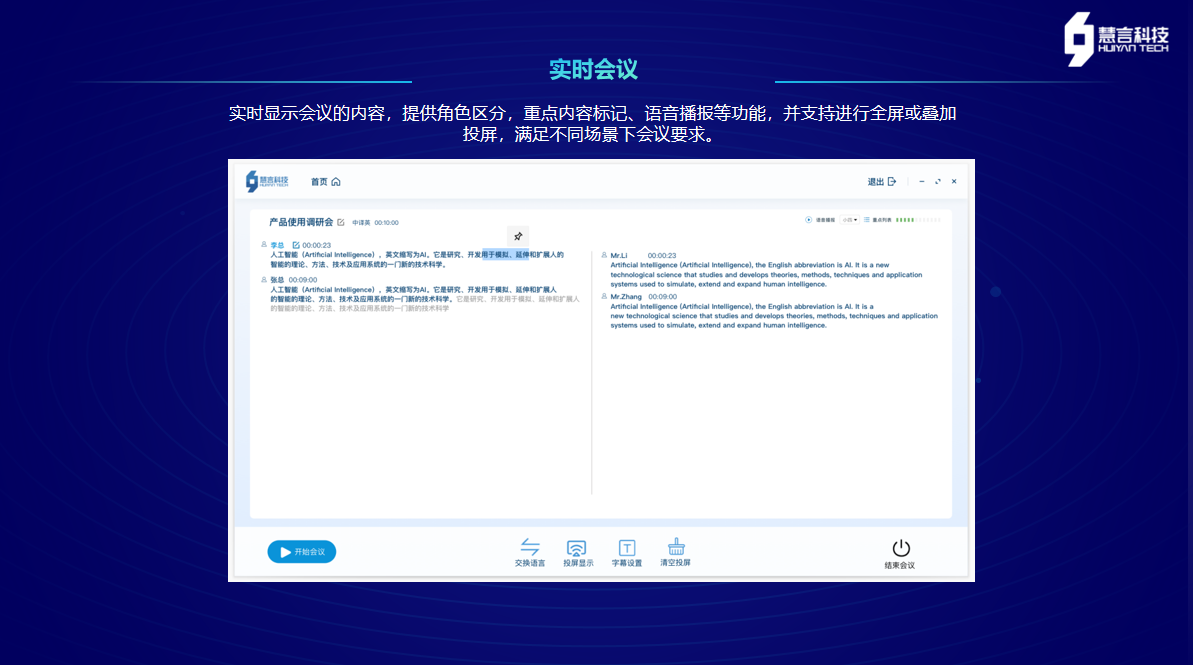
Task: Edit the meeting title 产品使用调研会
Action: pyautogui.click(x=341, y=222)
